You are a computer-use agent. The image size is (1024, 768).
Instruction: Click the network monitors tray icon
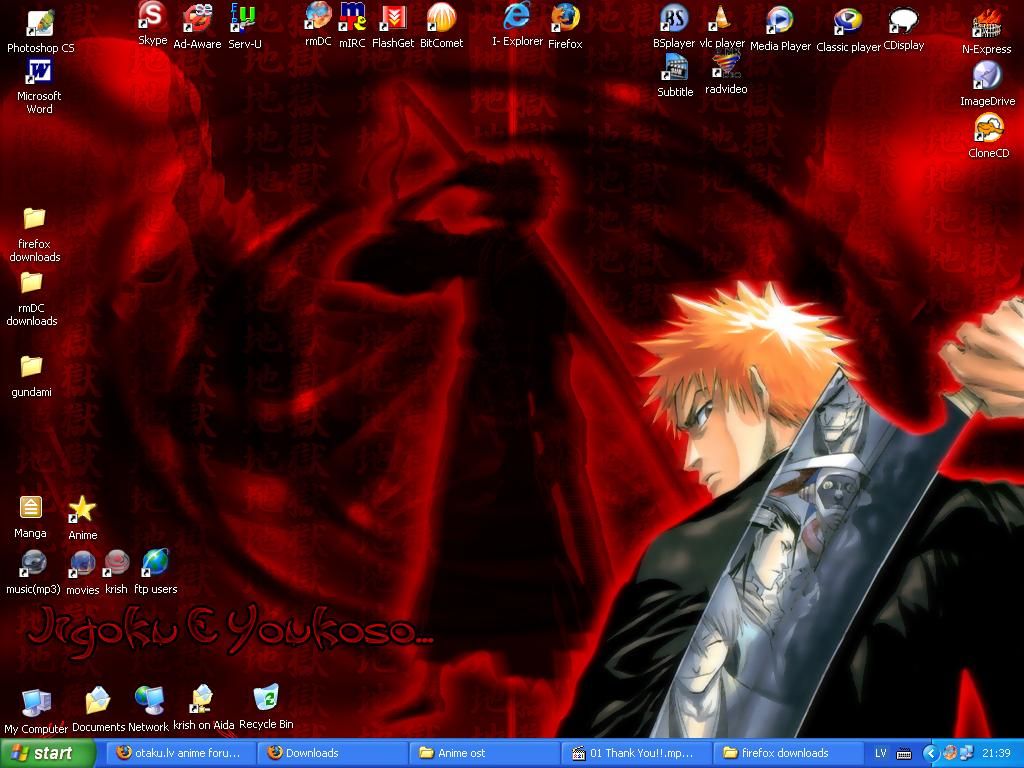coord(967,754)
